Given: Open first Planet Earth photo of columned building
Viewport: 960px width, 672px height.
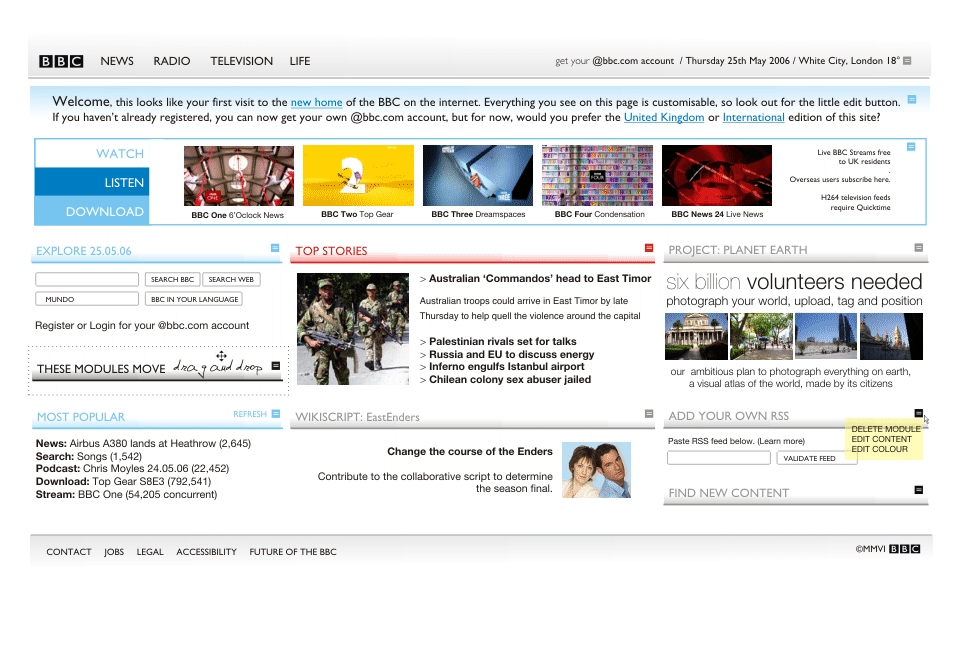Looking at the screenshot, I should (x=696, y=336).
